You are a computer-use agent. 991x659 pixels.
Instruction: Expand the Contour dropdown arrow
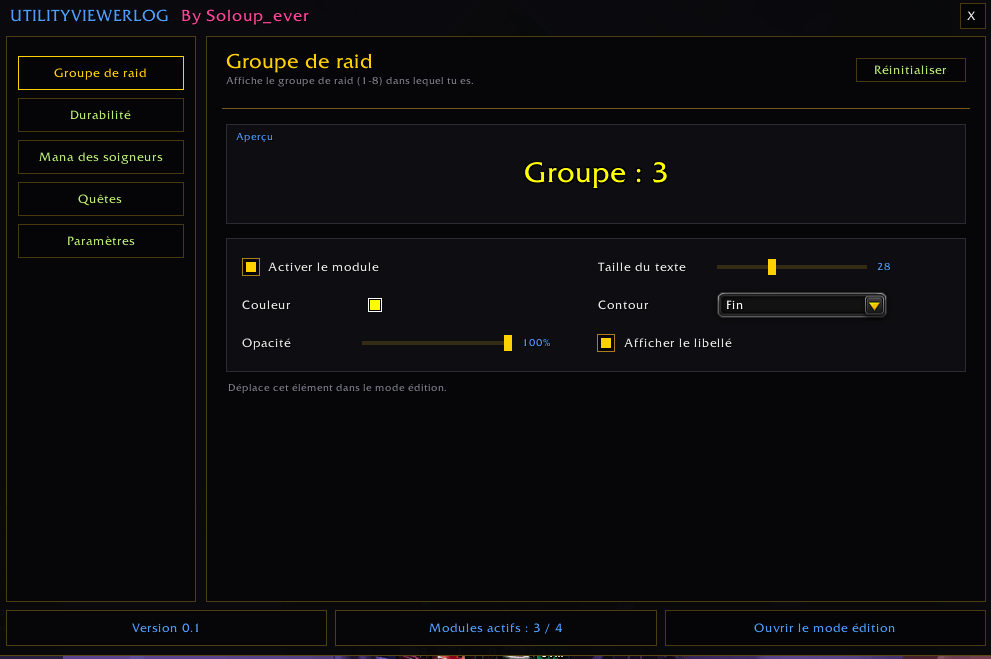click(874, 305)
